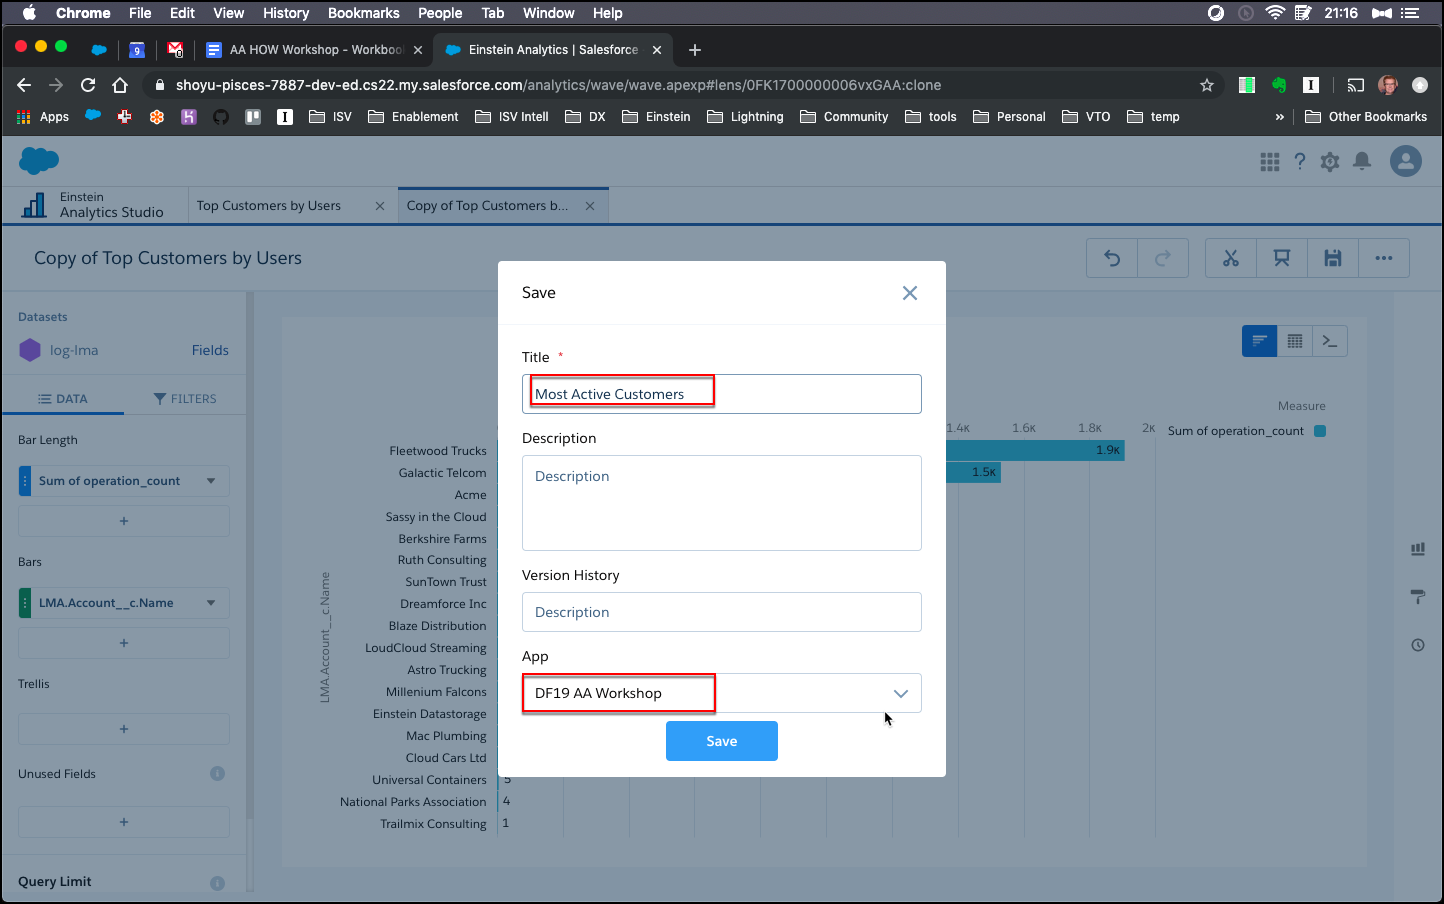Screen dimensions: 1444x904
Task: Switch to table mode view
Action: click(1295, 341)
